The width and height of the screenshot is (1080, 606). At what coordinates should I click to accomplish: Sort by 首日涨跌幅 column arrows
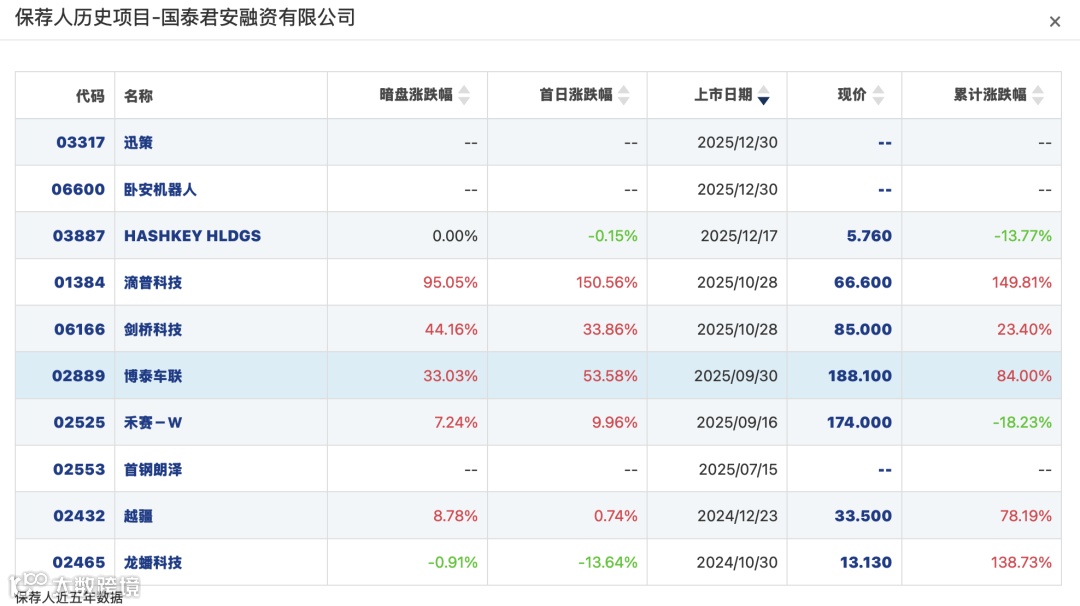(x=624, y=95)
